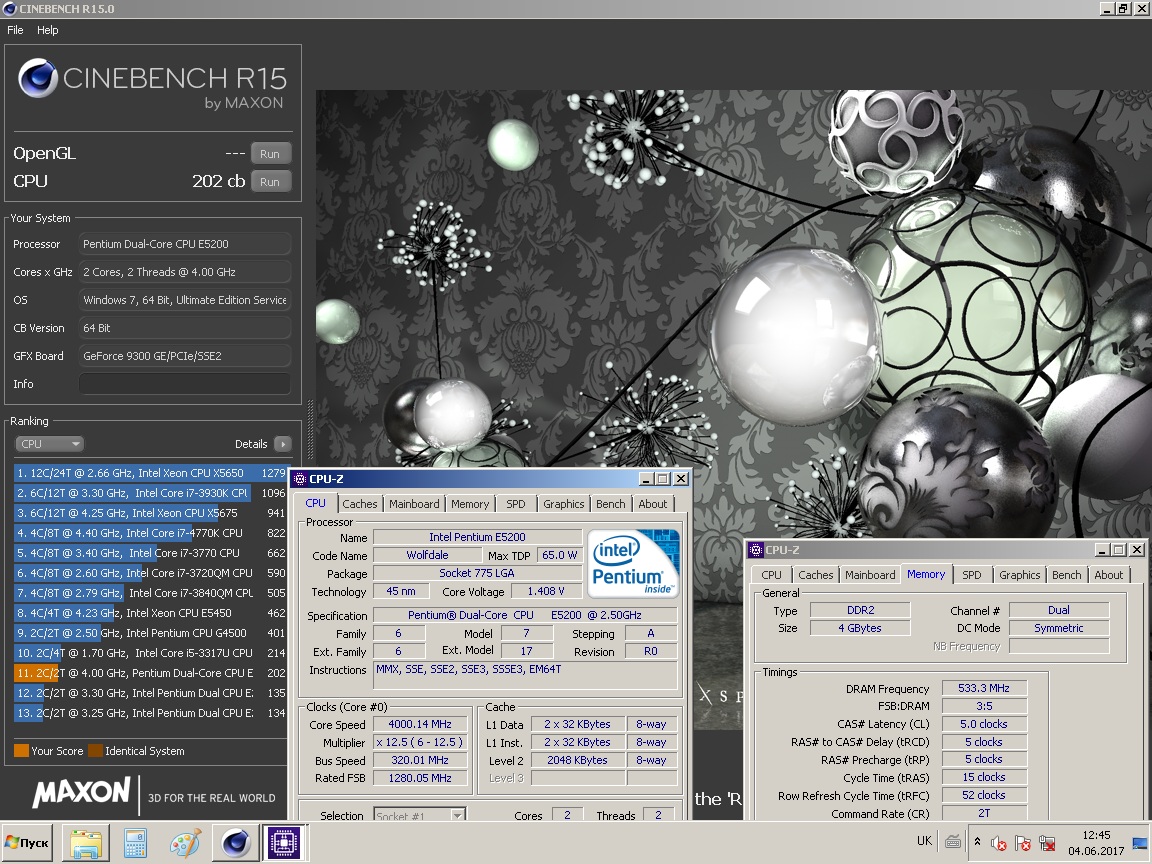Click the multiplier x 12.5 value

pyautogui.click(x=420, y=742)
